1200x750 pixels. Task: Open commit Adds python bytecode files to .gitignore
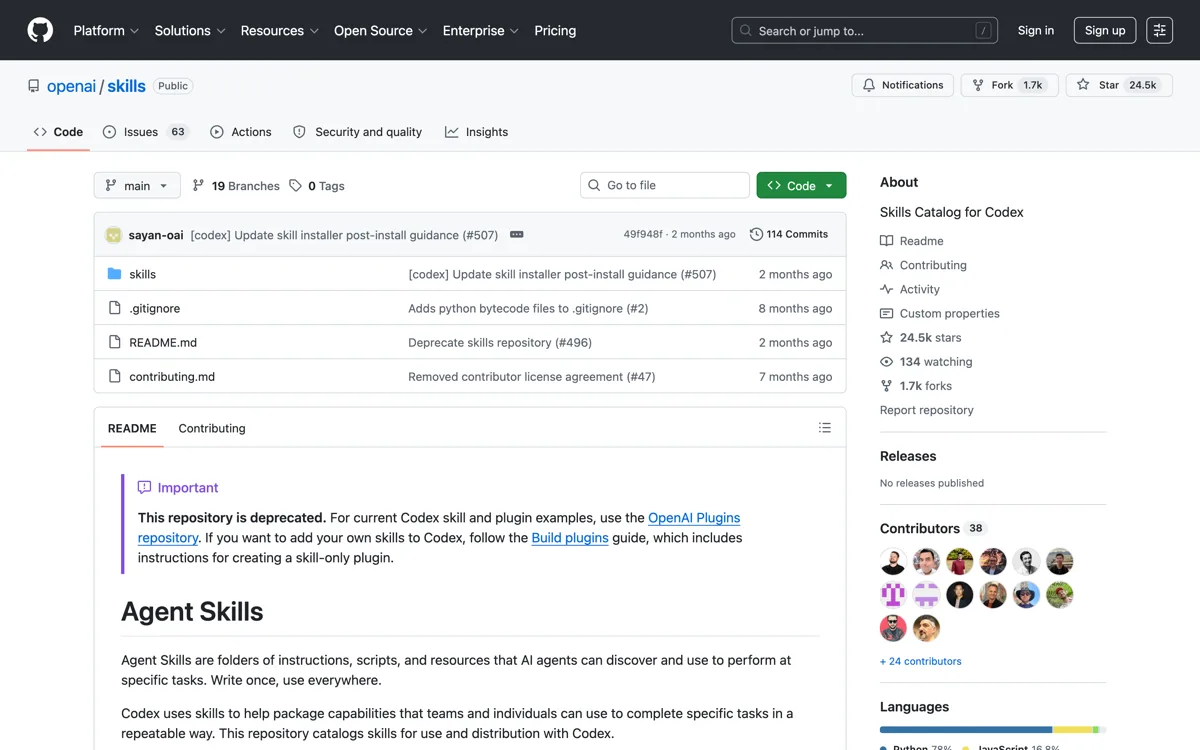click(528, 308)
